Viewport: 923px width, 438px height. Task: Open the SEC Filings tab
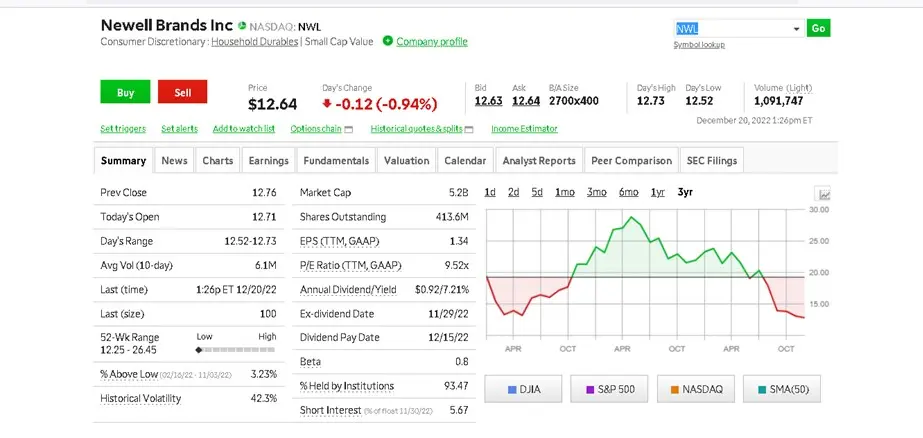pos(712,161)
